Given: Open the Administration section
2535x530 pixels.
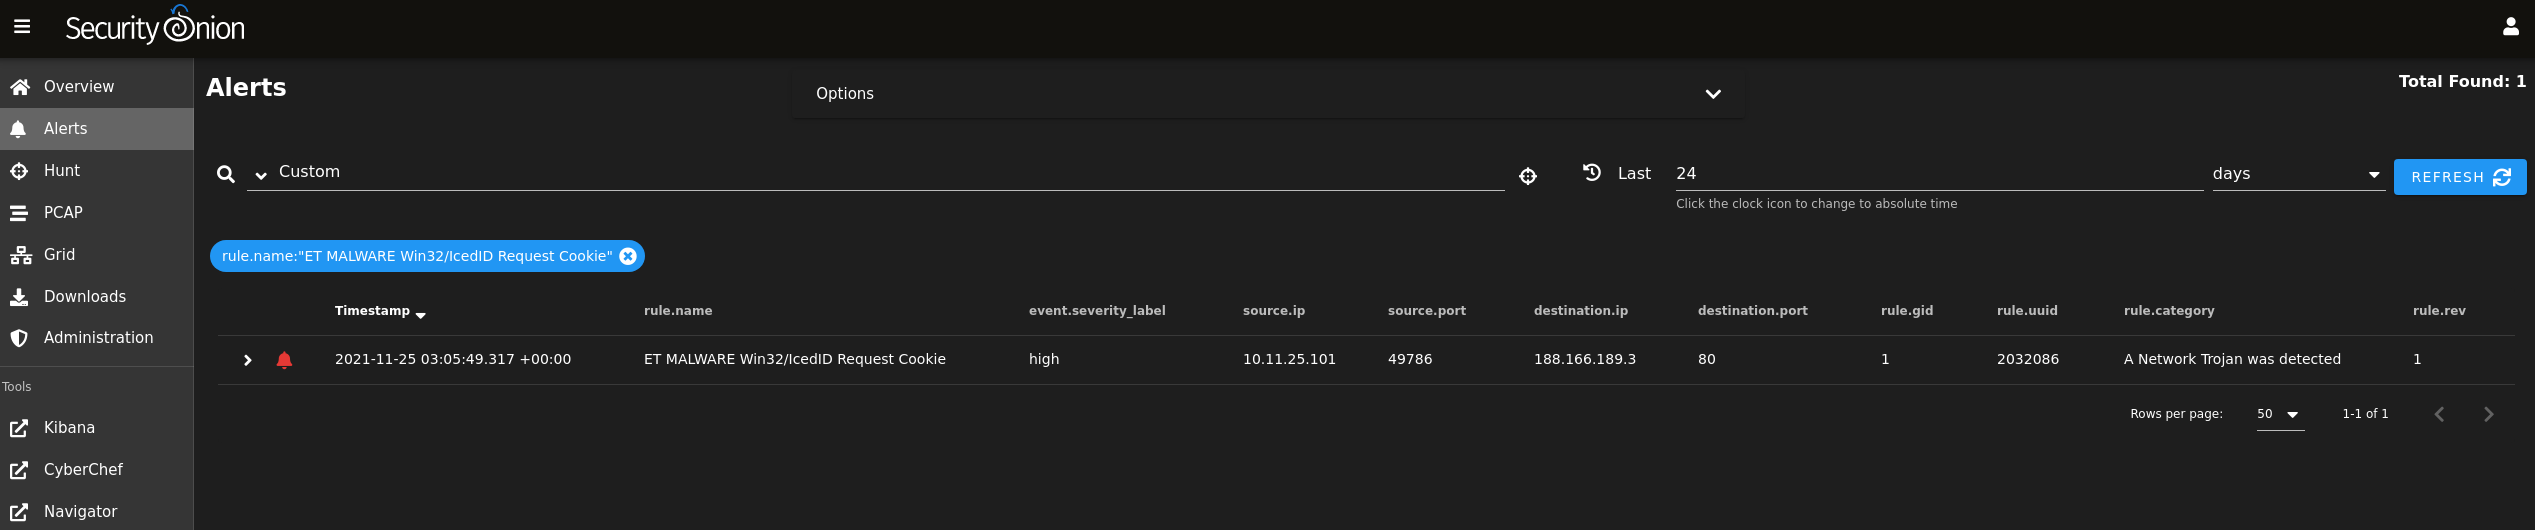Looking at the screenshot, I should (96, 338).
